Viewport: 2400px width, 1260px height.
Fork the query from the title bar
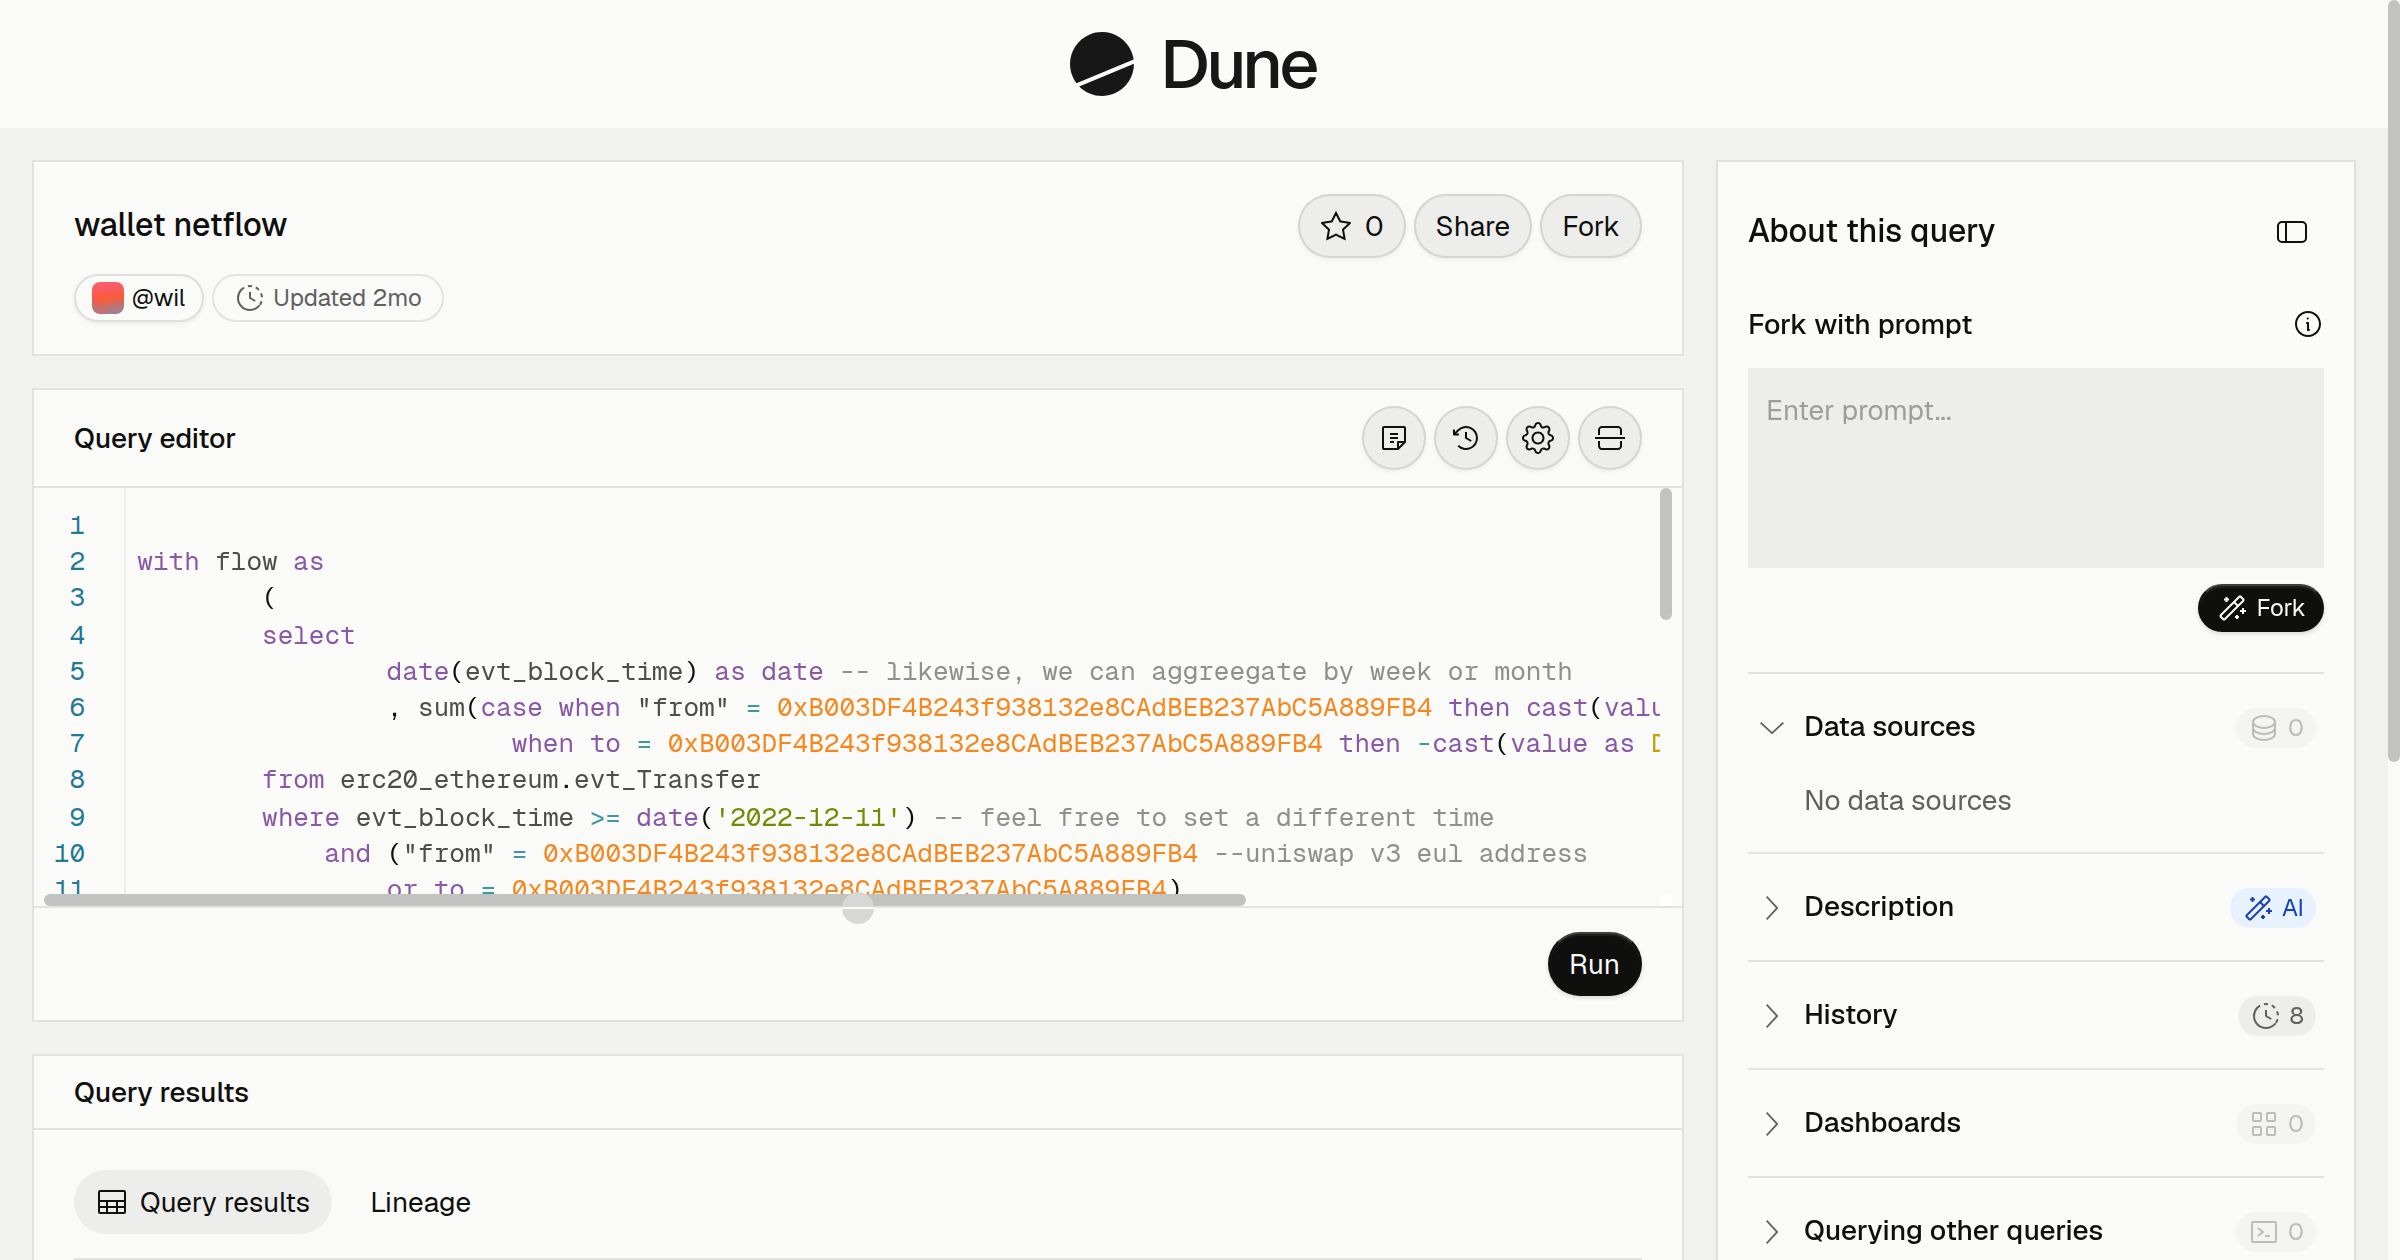(1590, 226)
